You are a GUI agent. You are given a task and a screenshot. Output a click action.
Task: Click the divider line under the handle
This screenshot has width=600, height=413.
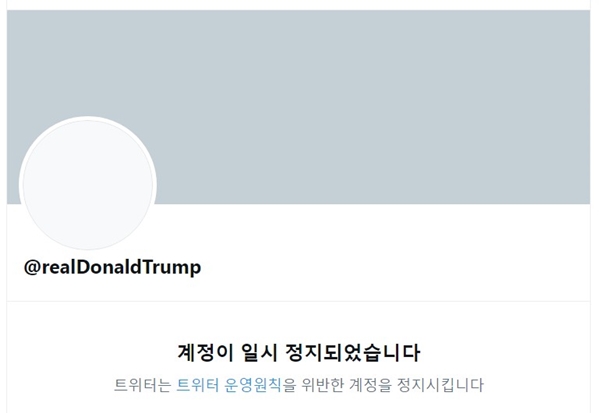[298, 301]
